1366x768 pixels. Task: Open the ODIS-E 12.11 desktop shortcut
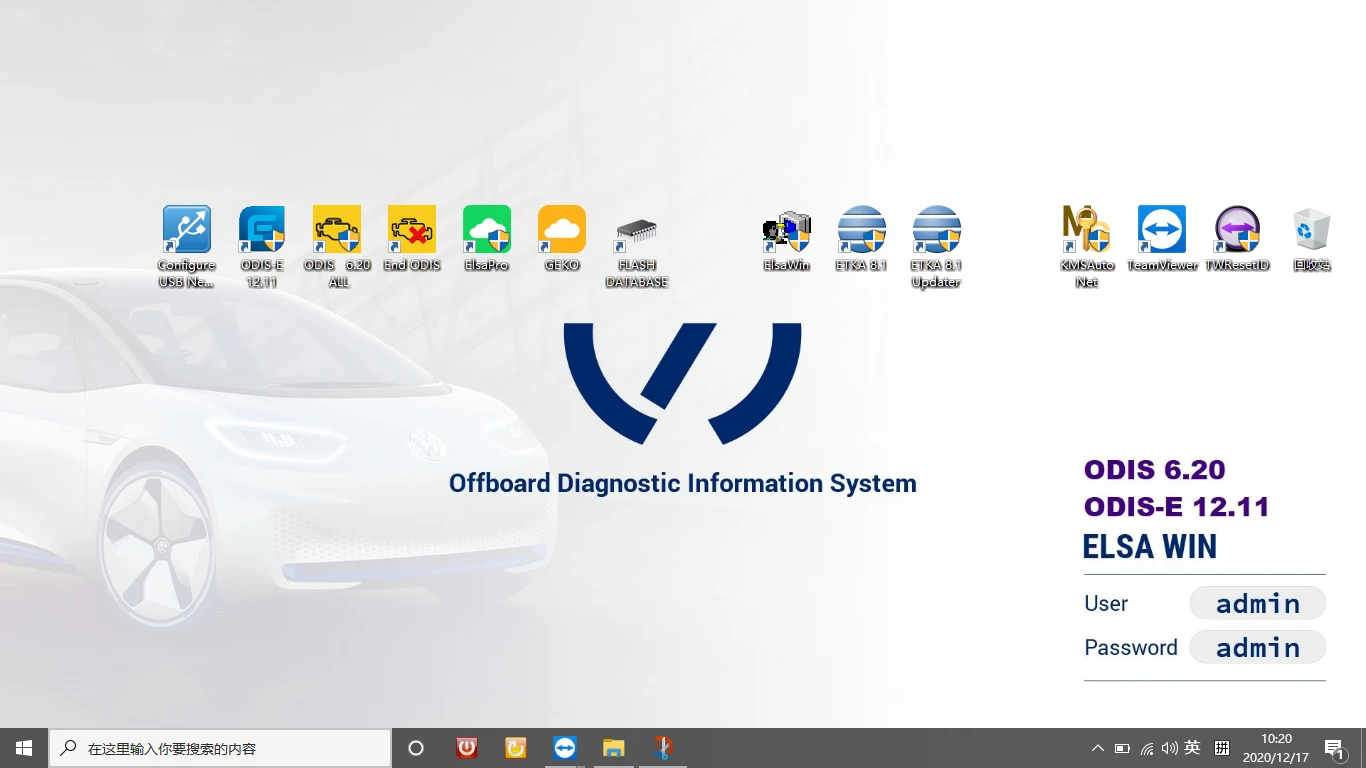click(x=262, y=246)
